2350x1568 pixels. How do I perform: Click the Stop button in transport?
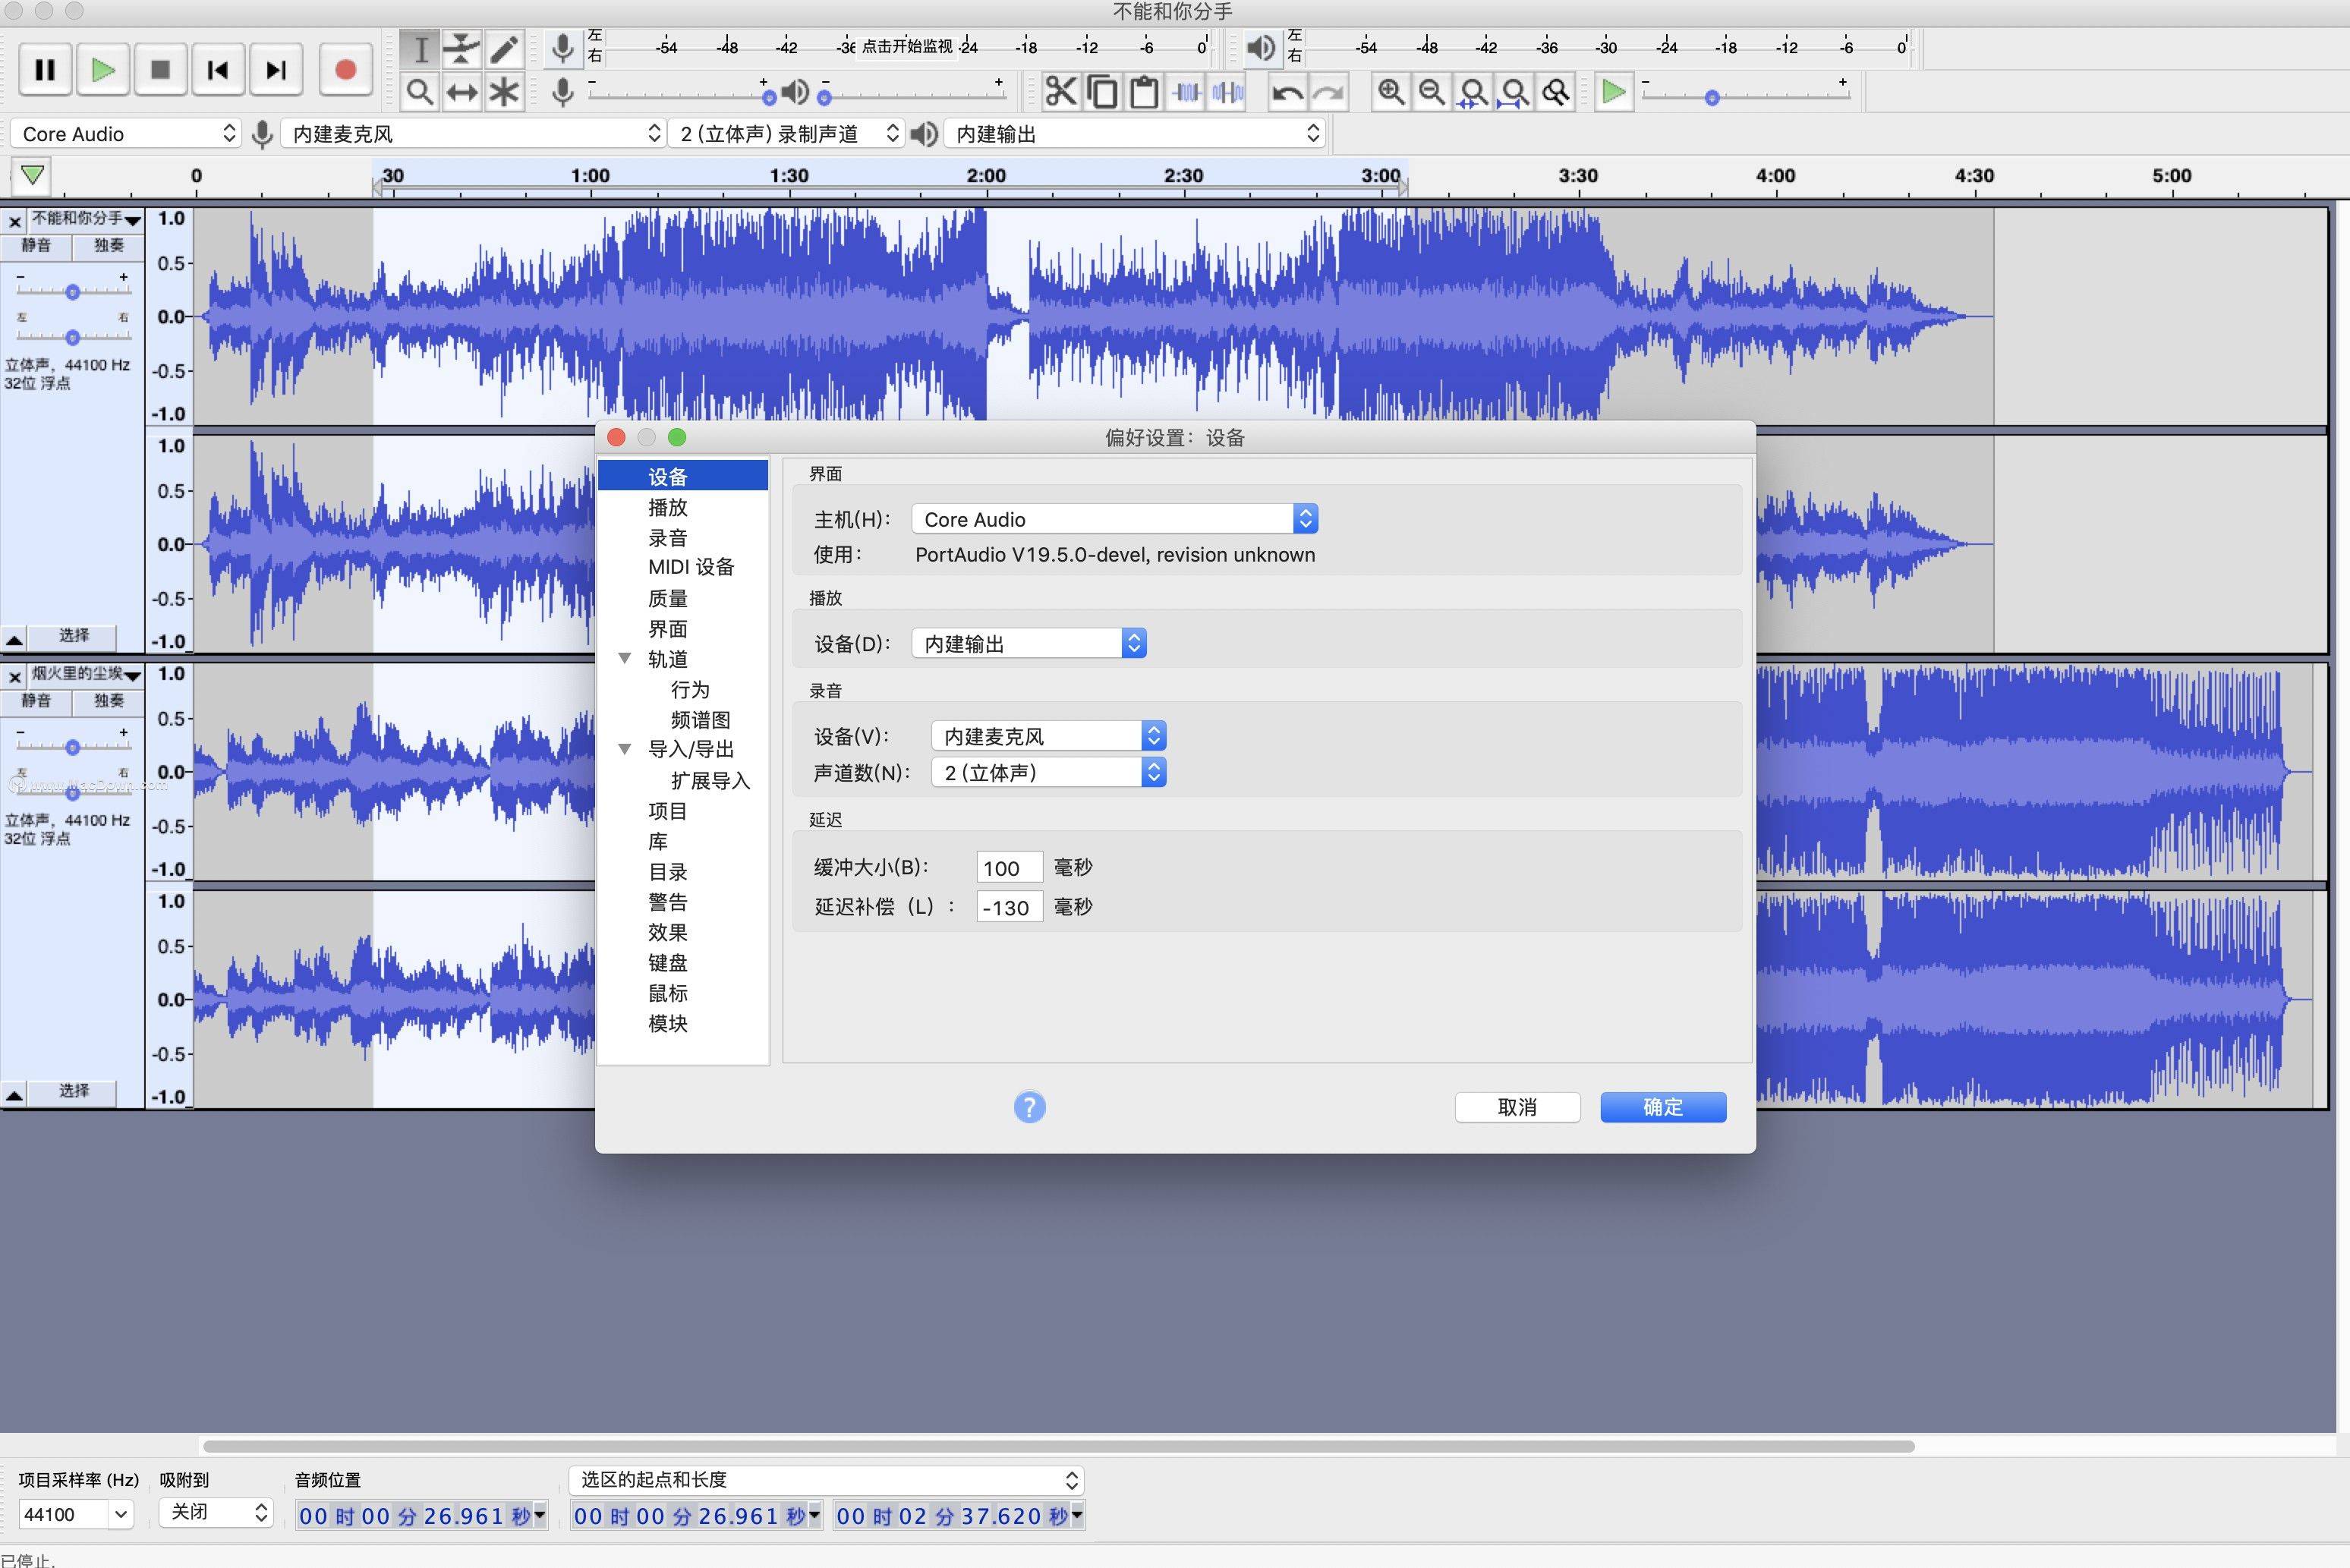[x=161, y=68]
